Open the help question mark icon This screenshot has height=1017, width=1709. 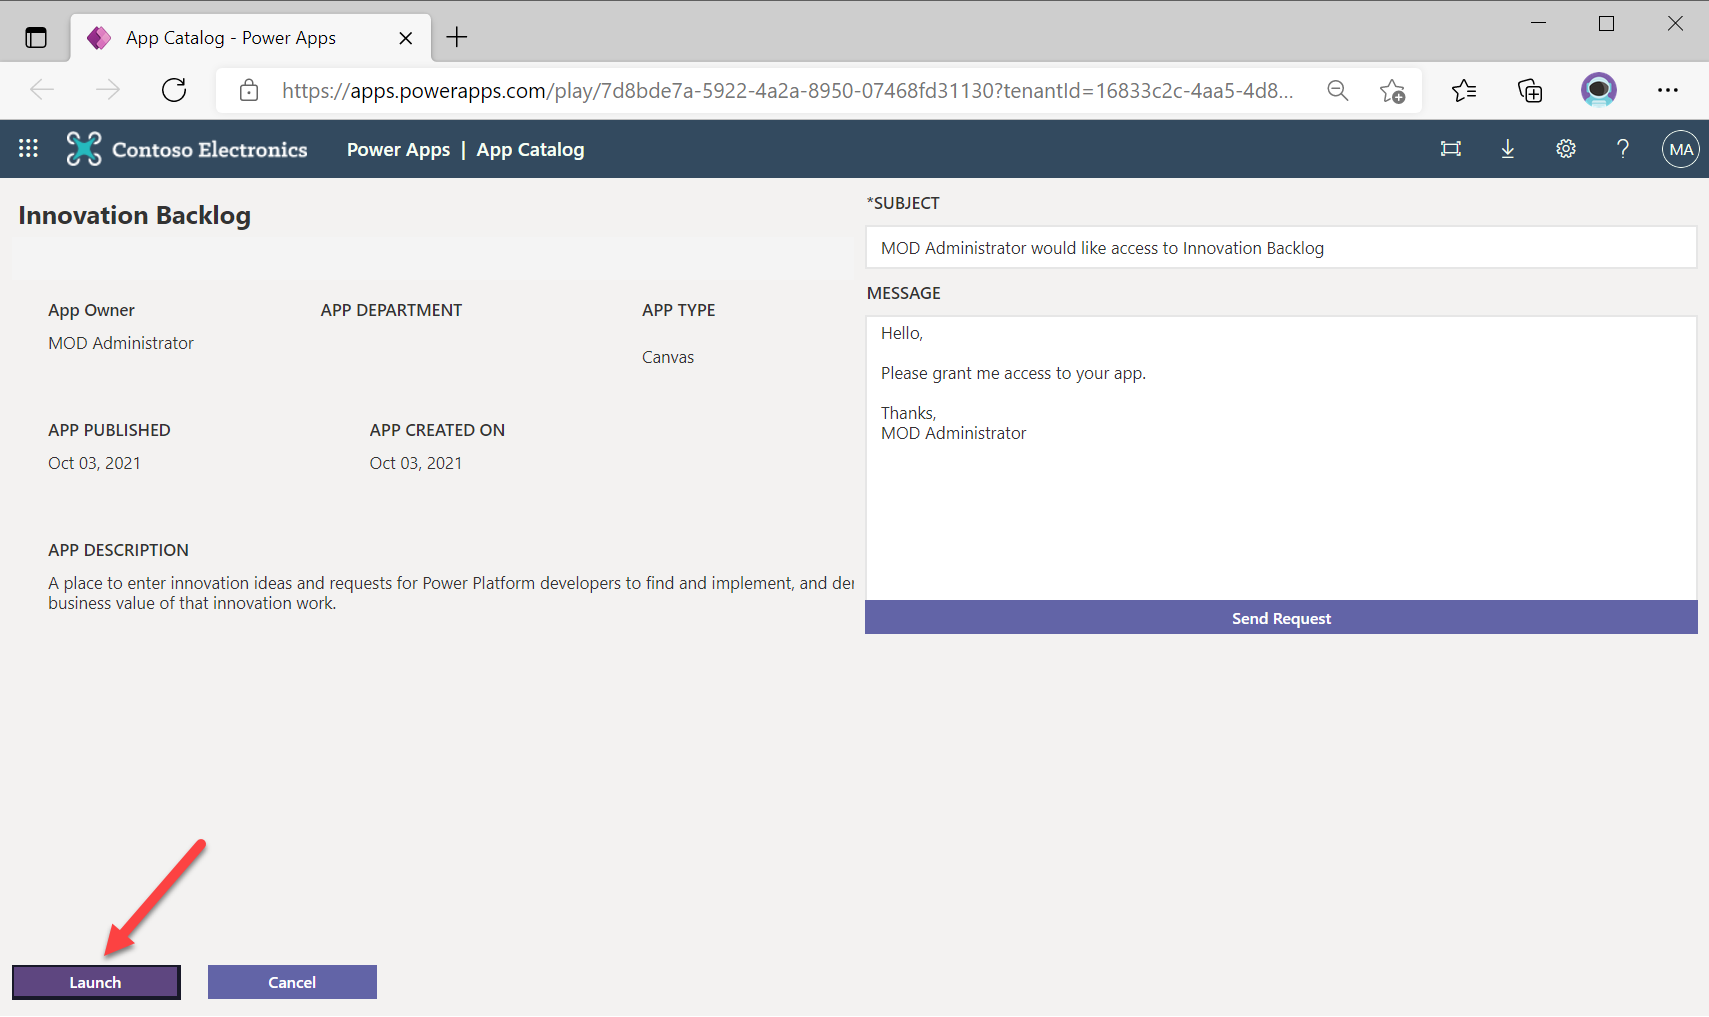click(x=1622, y=148)
